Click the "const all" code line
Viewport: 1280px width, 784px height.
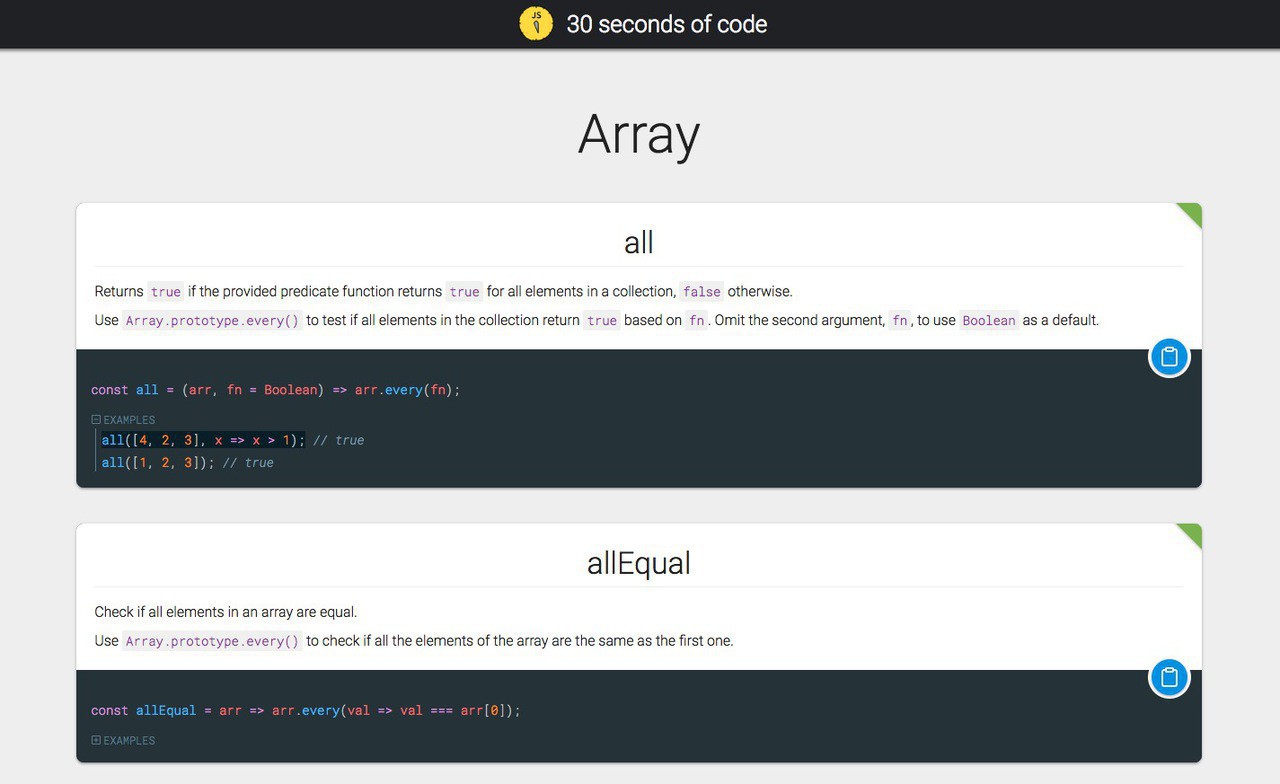coord(275,390)
